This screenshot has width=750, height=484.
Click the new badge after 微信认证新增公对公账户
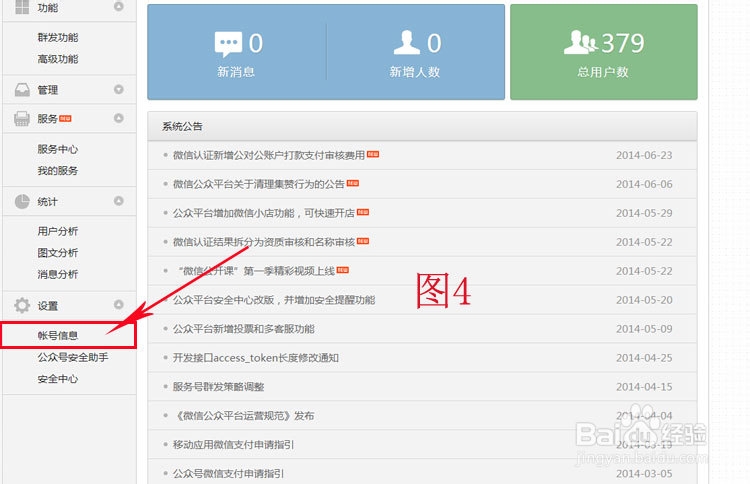[x=373, y=154]
